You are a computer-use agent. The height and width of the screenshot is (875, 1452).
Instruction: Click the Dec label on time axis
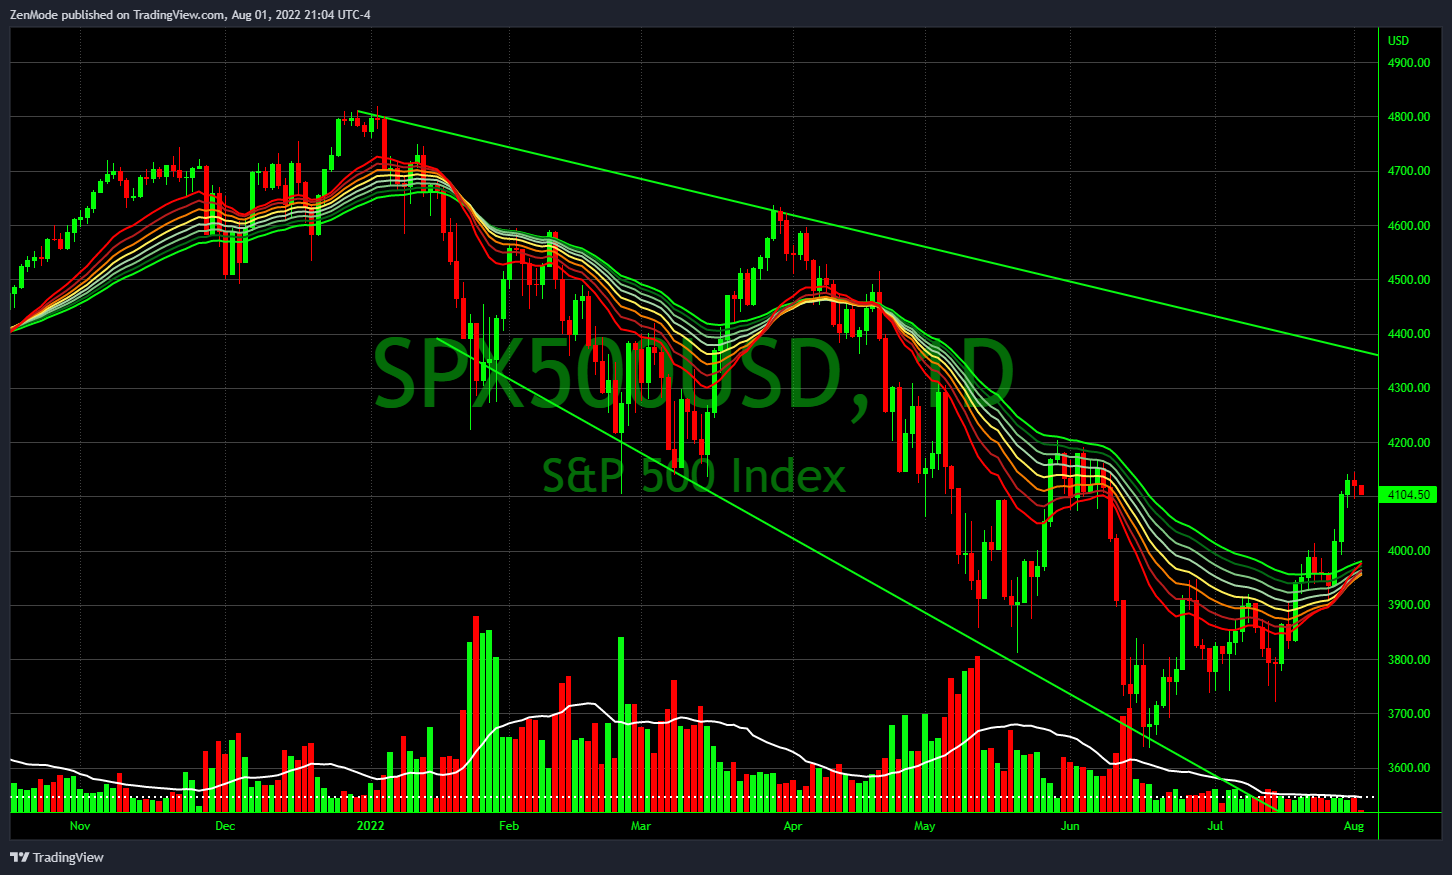(x=225, y=826)
